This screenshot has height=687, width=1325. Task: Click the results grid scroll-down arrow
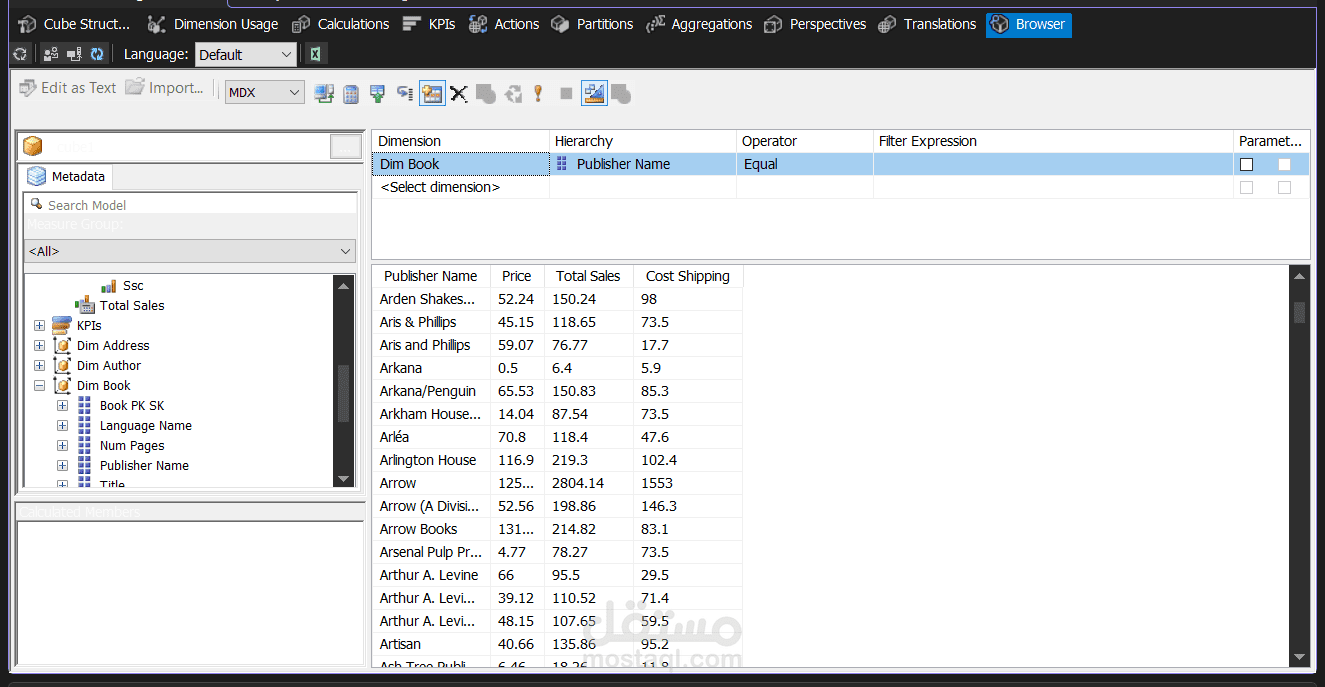[x=1300, y=657]
